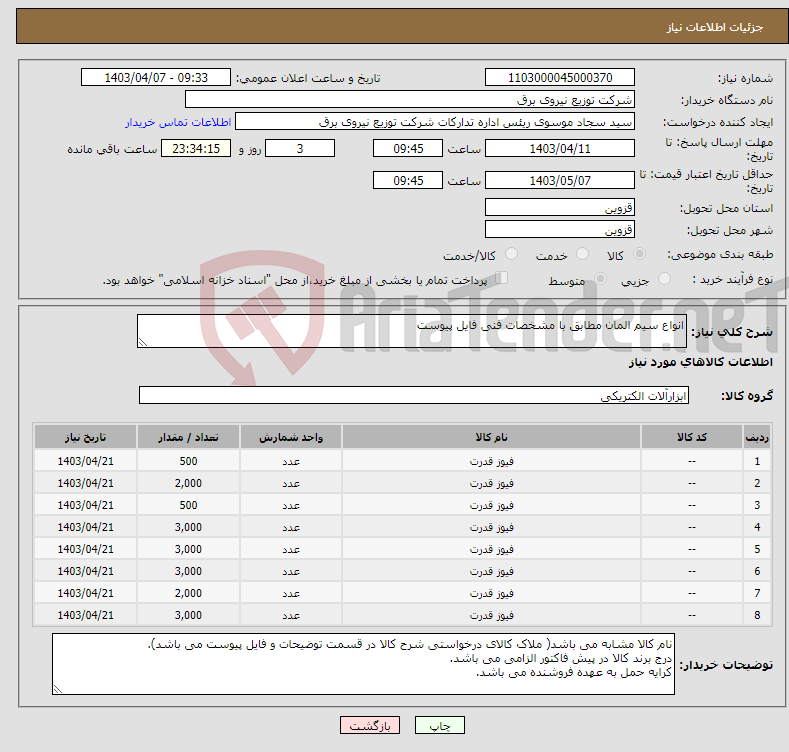Click the تاریخ نیاز column header

(86, 437)
